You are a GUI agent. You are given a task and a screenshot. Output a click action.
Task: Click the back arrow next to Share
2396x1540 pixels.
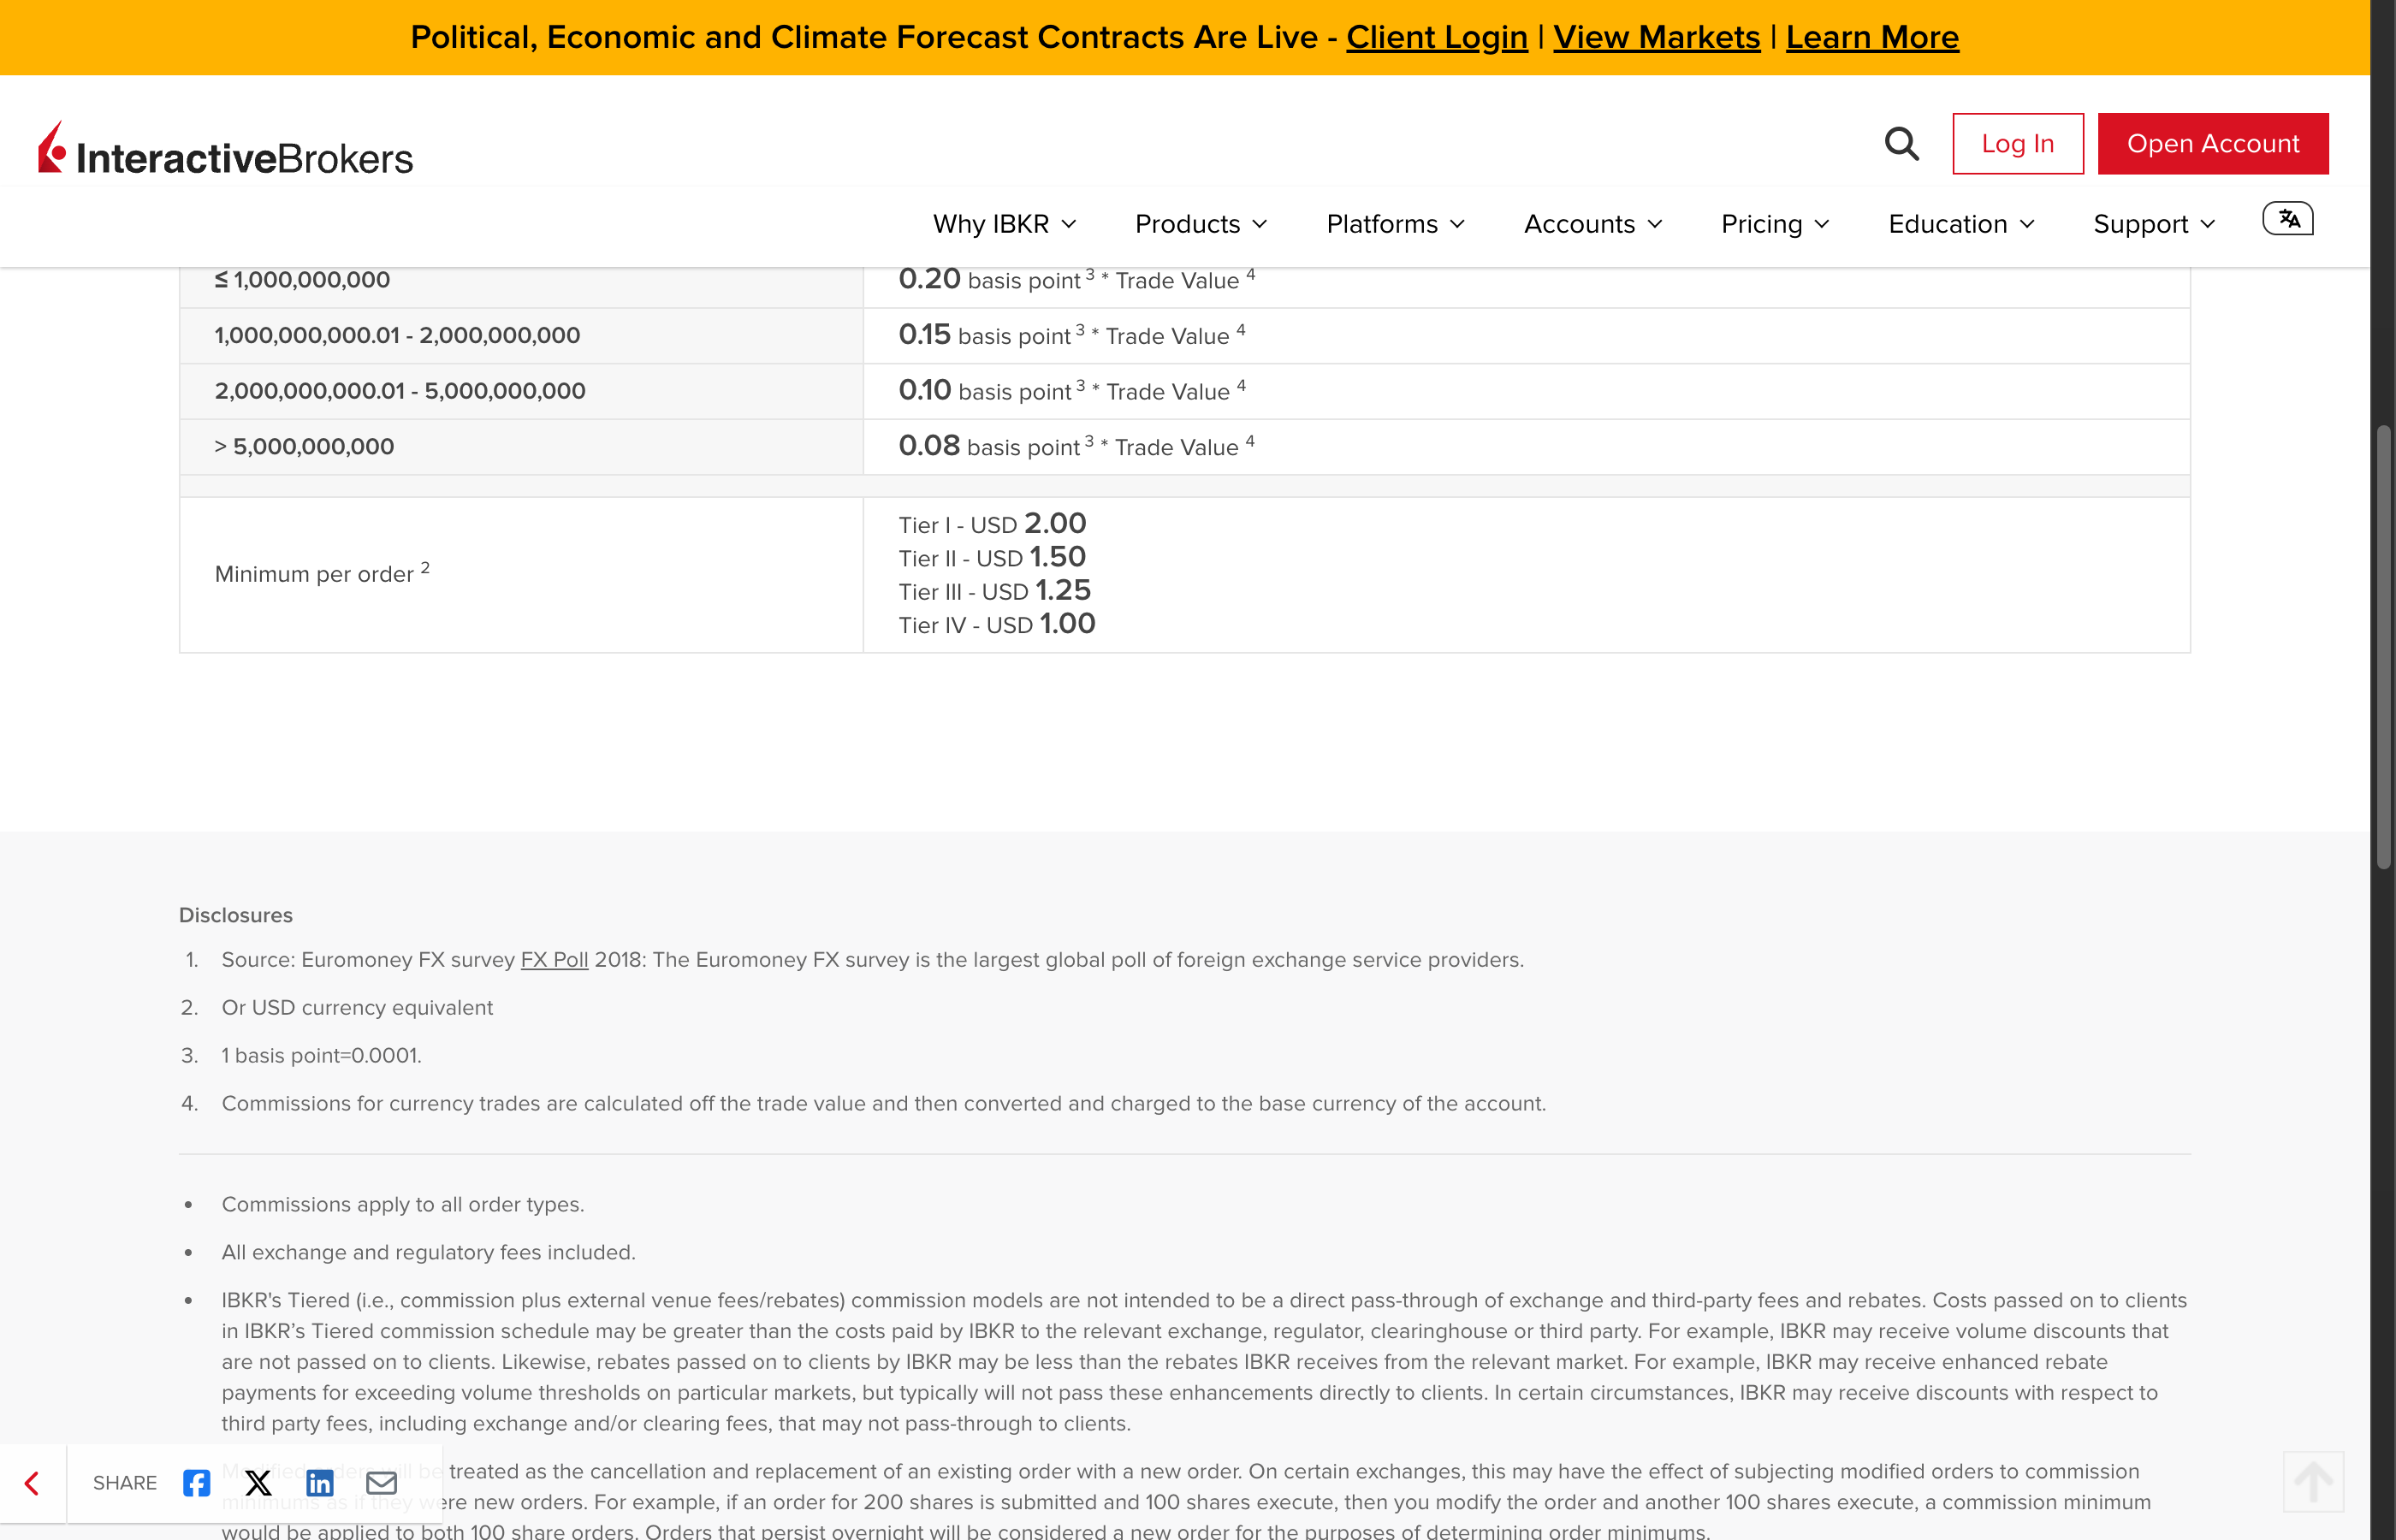pyautogui.click(x=32, y=1483)
